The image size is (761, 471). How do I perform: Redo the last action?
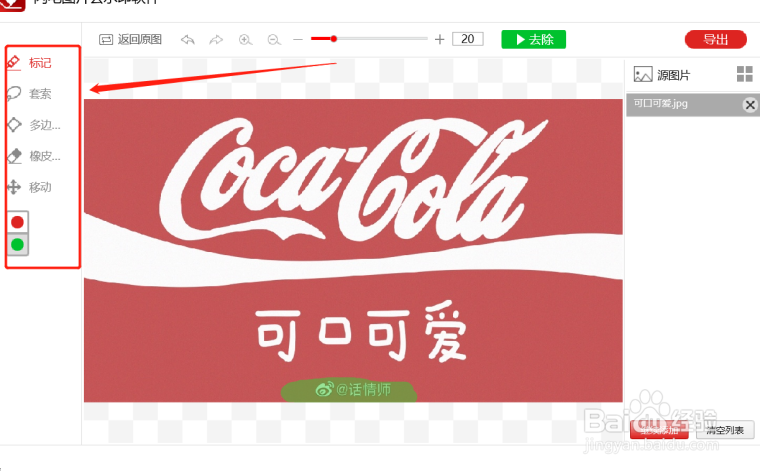(x=216, y=39)
